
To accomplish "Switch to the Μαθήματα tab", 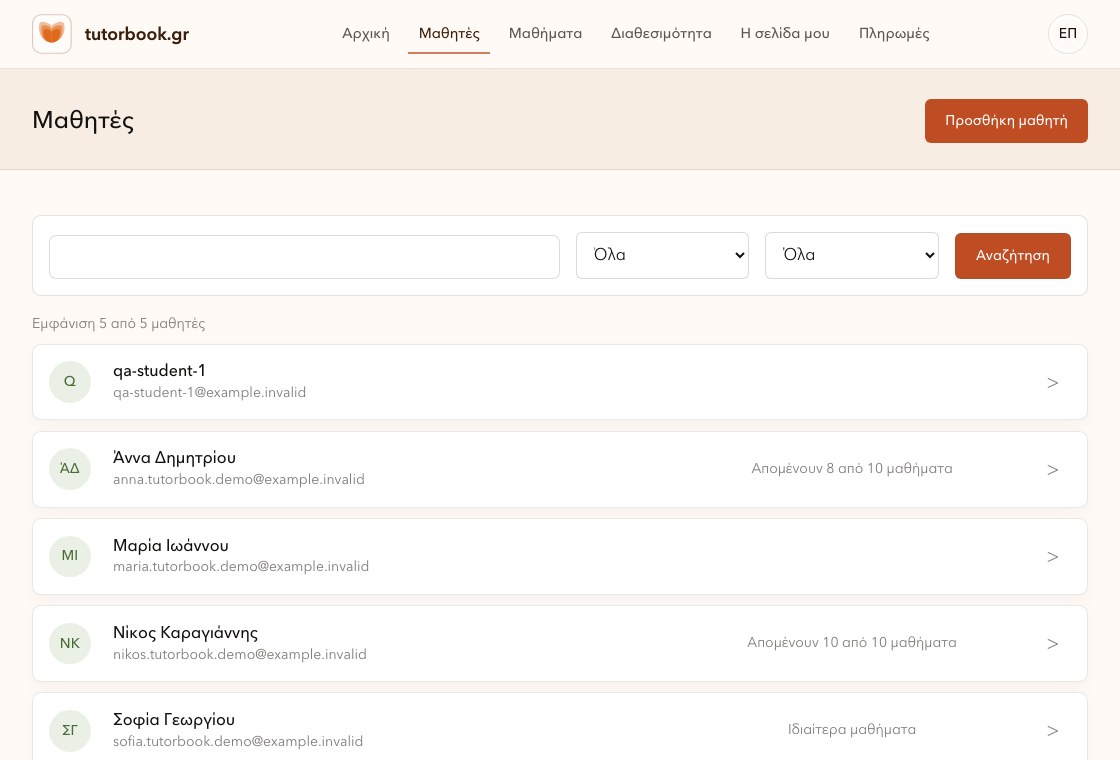I will tap(545, 34).
